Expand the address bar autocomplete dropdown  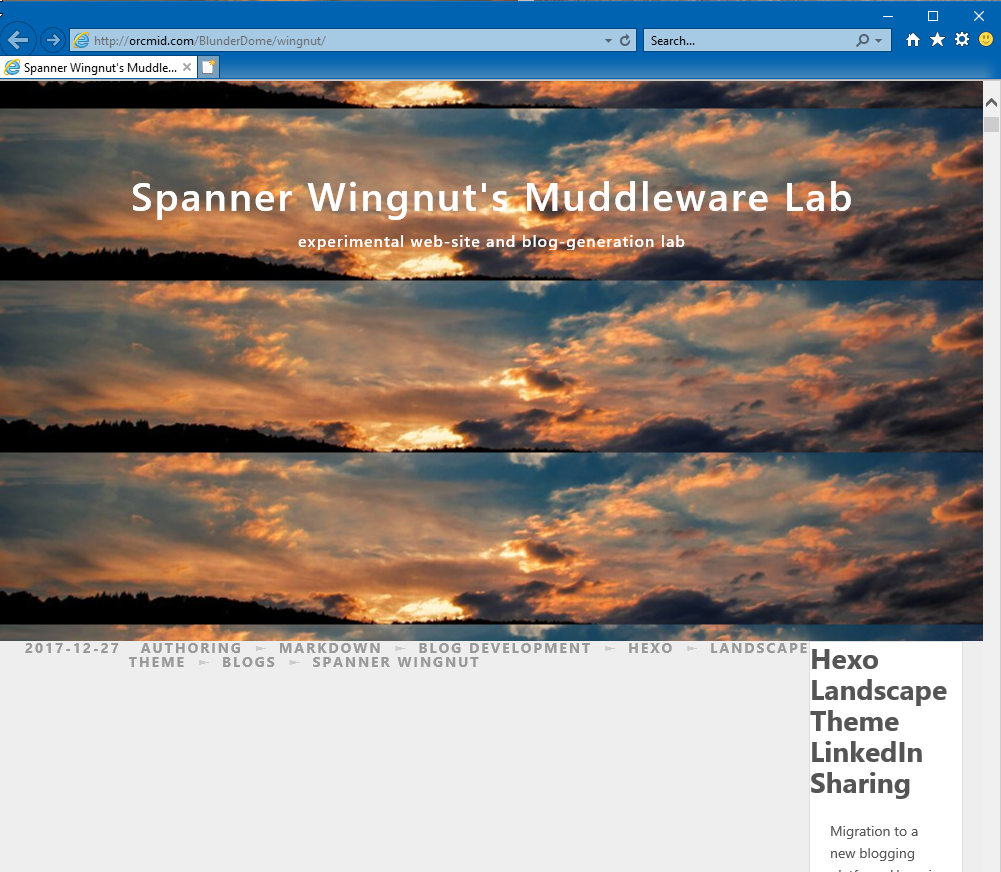coord(608,41)
